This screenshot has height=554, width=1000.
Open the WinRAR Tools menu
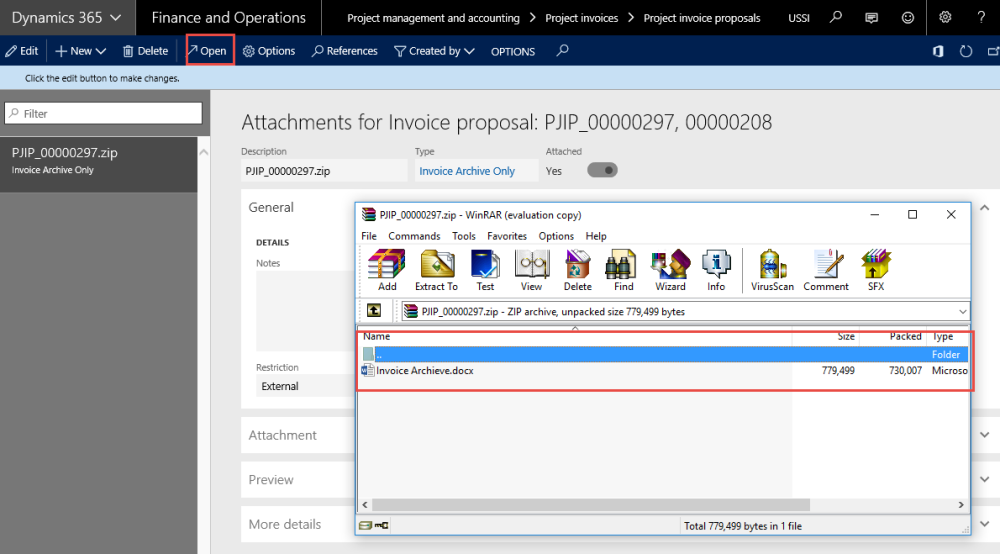tap(464, 236)
